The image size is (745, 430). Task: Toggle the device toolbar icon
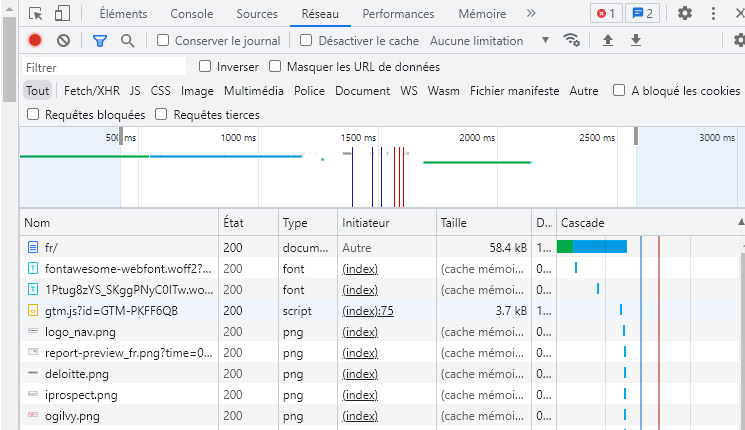[x=62, y=14]
